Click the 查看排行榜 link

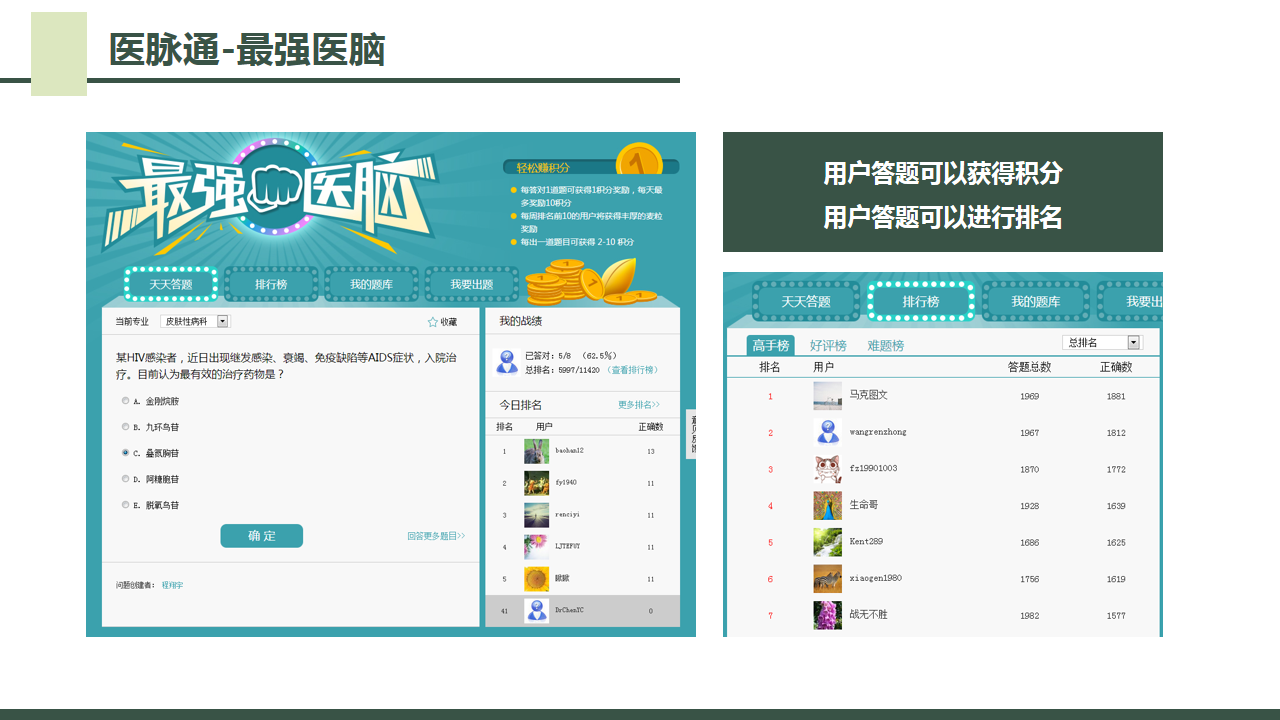tap(633, 370)
